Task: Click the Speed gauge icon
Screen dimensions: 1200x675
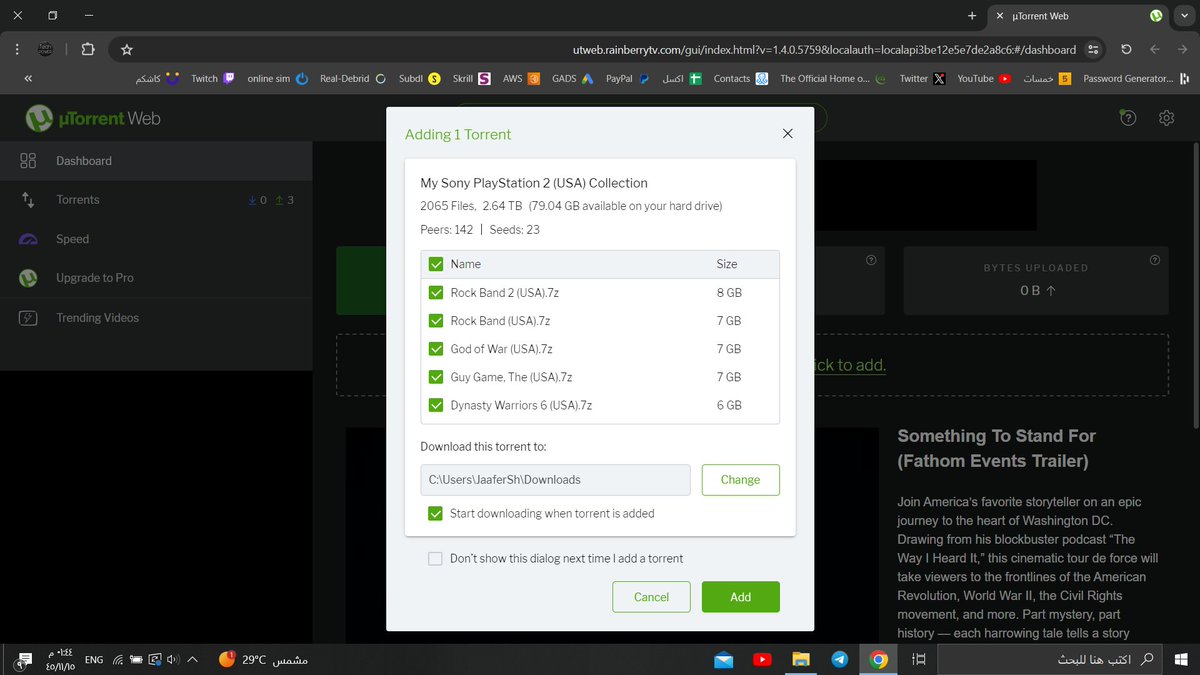Action: coord(28,239)
